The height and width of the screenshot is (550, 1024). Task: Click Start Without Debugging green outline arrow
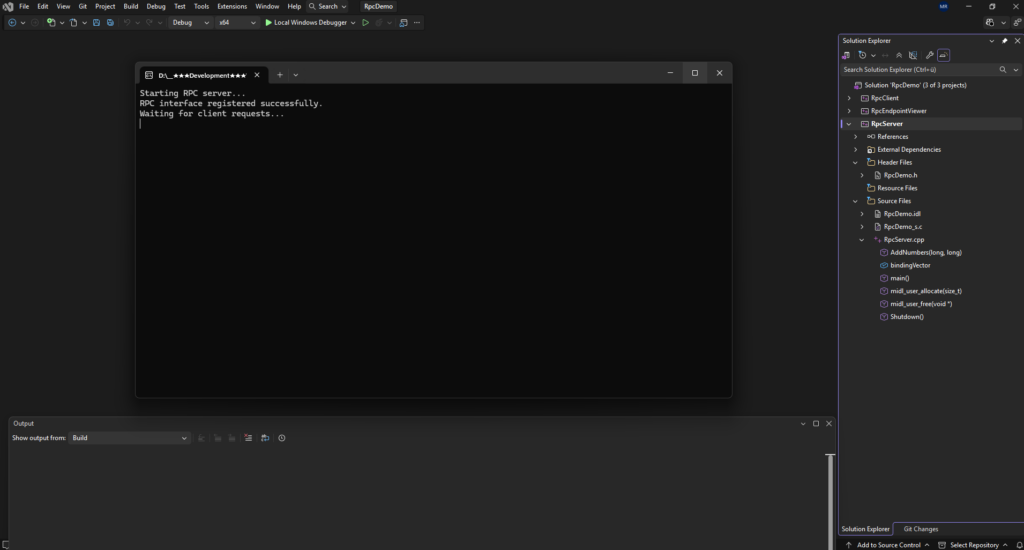366,23
